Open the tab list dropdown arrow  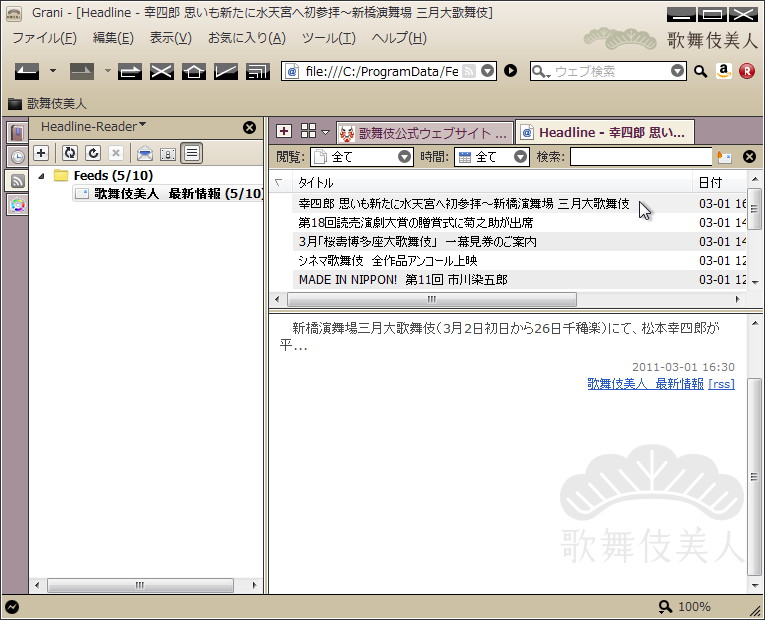pos(325,132)
